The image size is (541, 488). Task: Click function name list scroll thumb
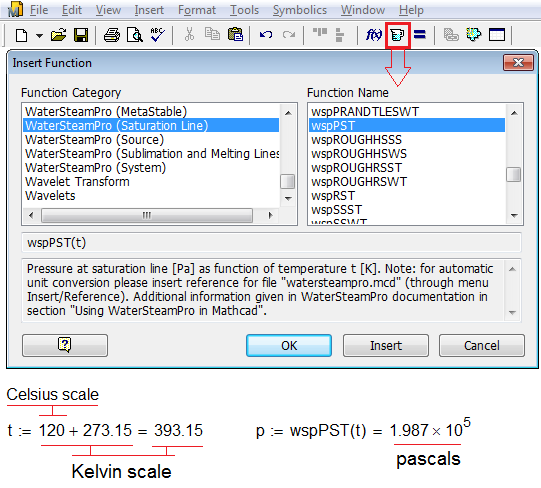pyautogui.click(x=513, y=174)
